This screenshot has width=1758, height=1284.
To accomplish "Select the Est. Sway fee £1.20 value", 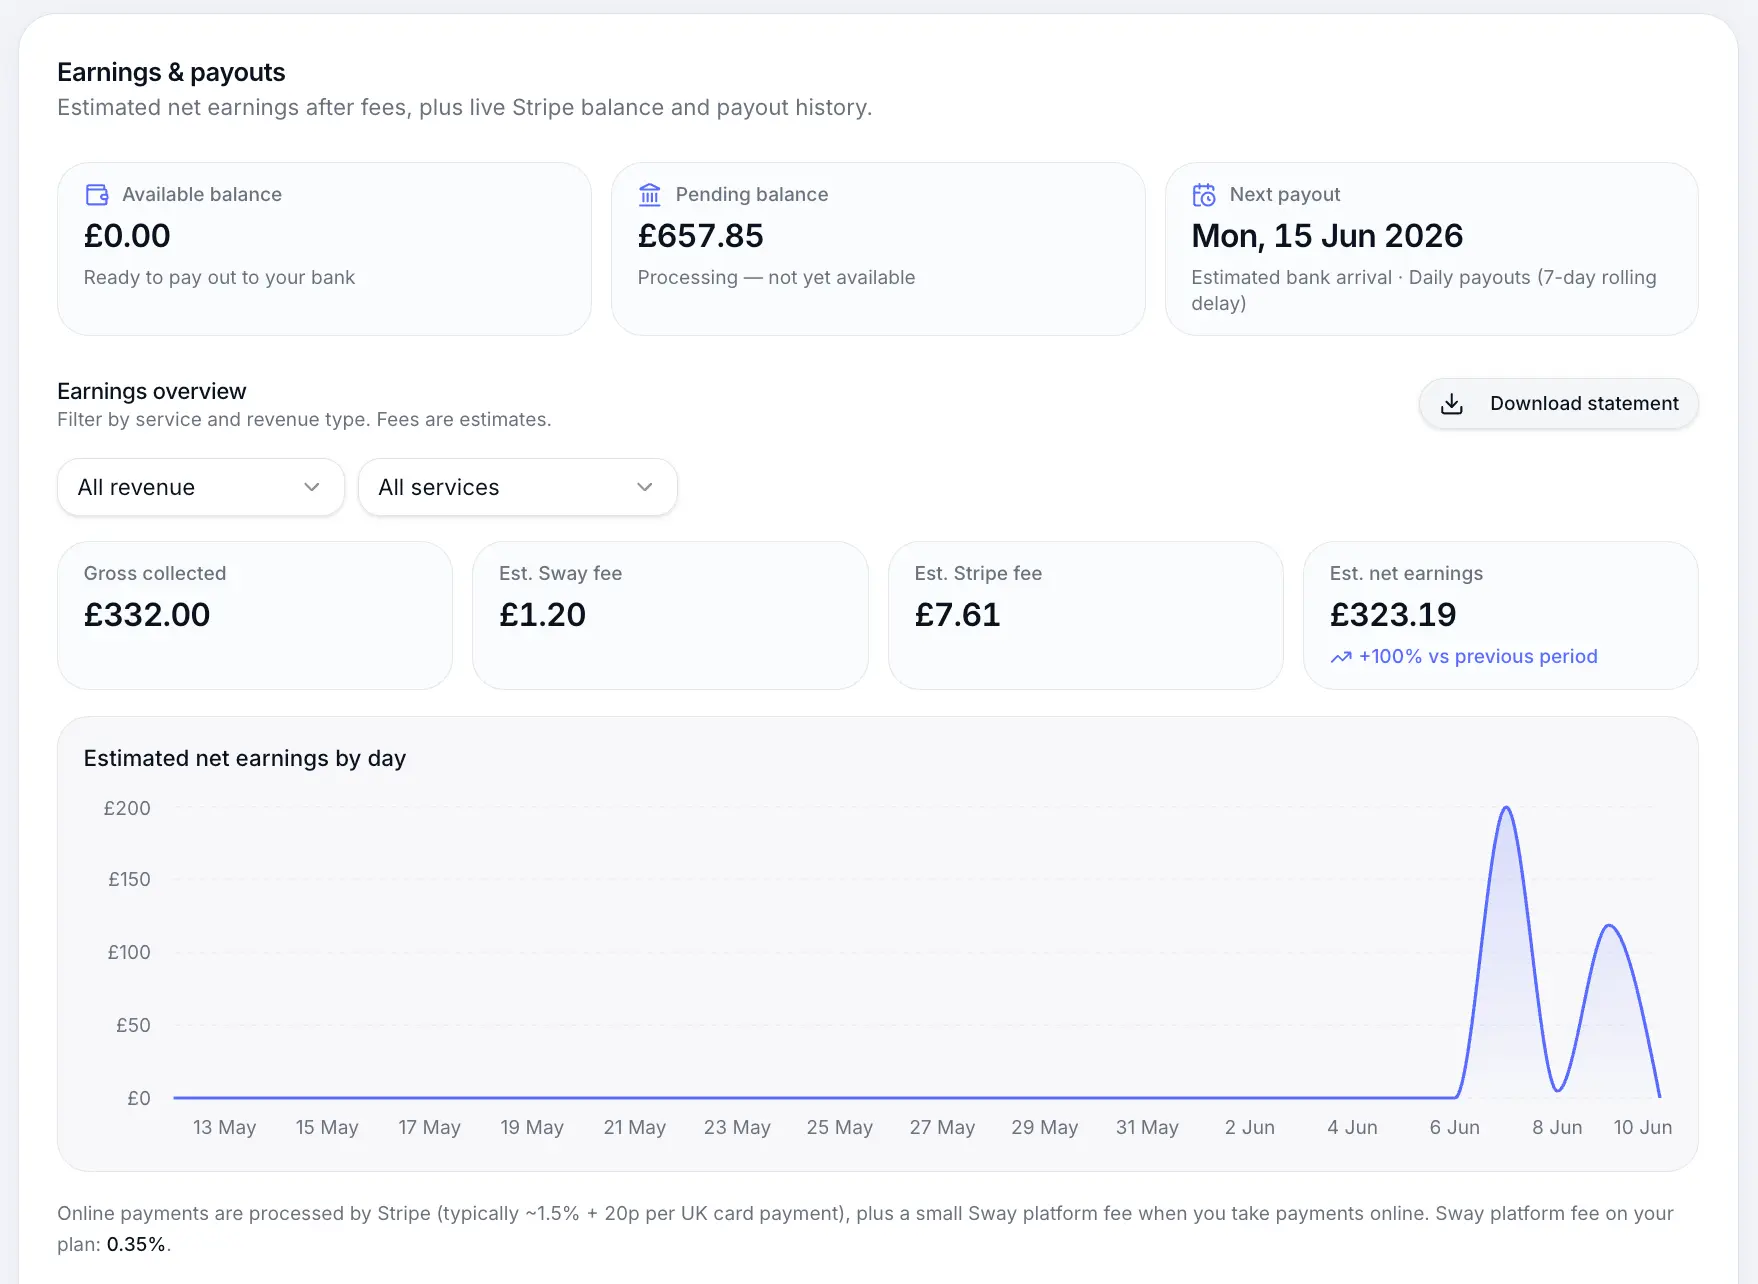I will [543, 614].
